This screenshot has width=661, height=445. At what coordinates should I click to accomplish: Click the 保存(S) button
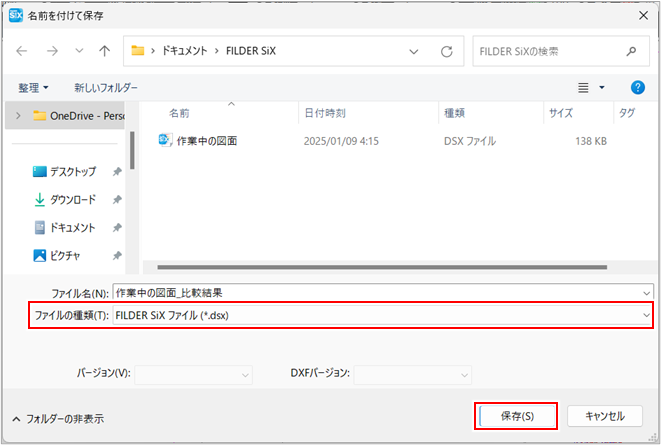click(x=517, y=416)
